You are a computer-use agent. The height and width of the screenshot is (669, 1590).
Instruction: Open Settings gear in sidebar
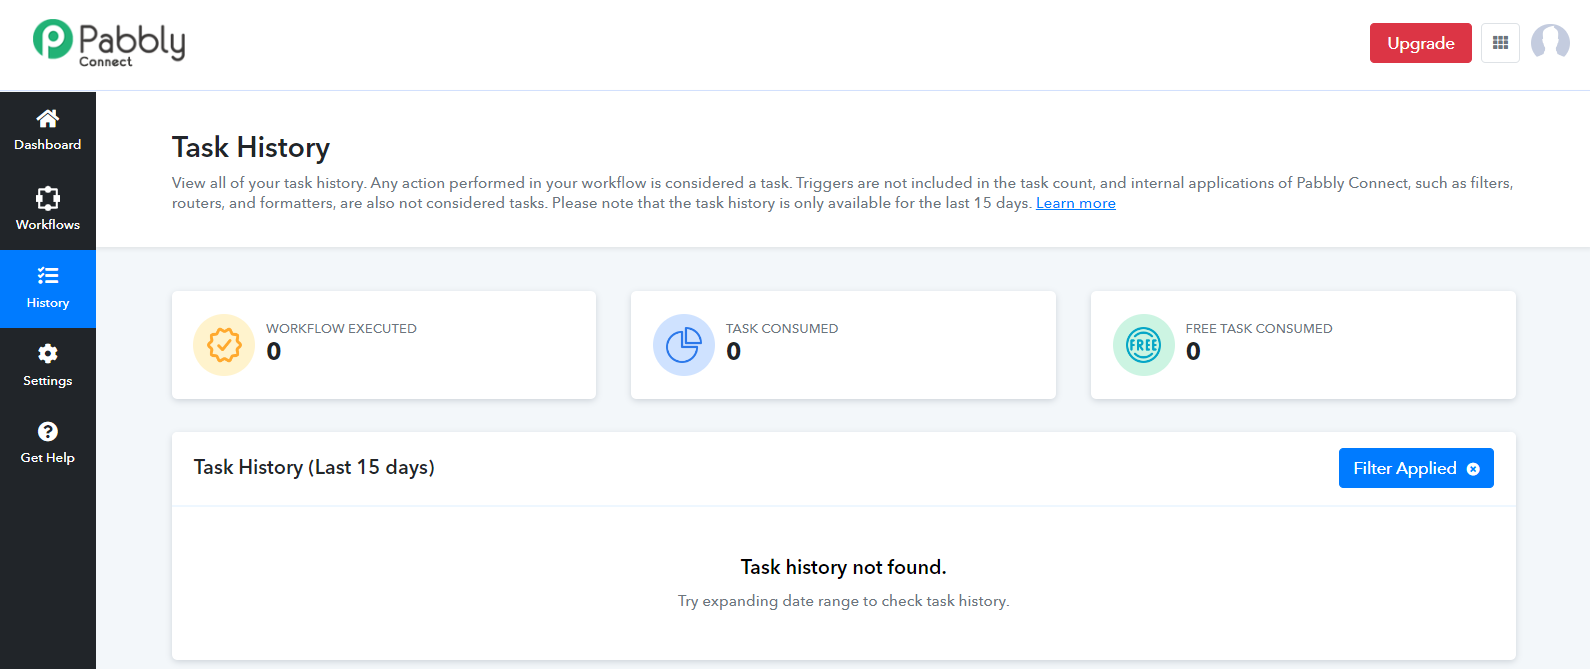(47, 353)
